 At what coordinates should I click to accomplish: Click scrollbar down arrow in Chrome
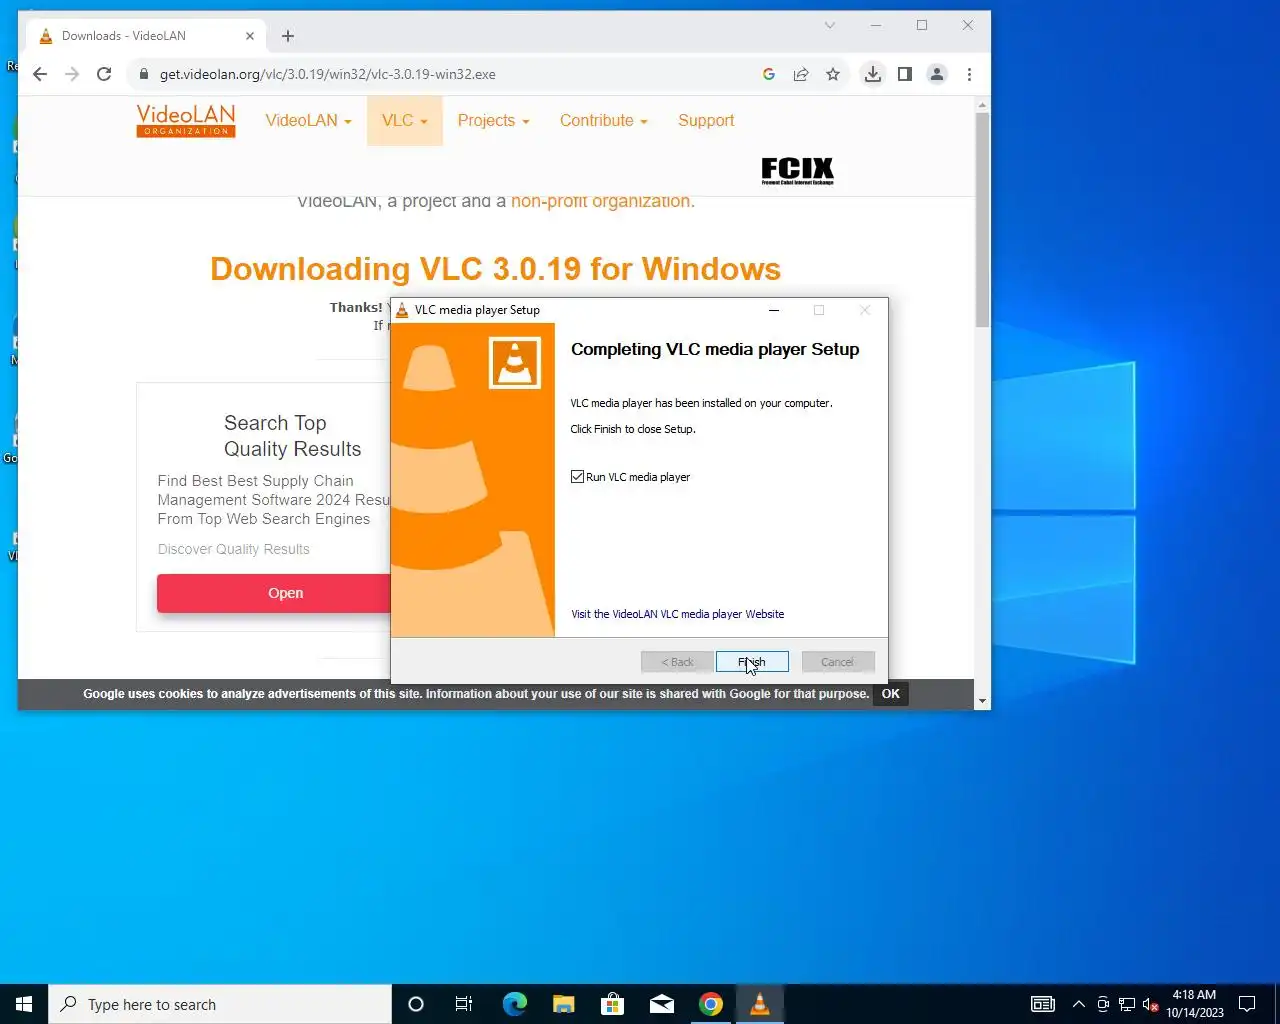click(982, 702)
